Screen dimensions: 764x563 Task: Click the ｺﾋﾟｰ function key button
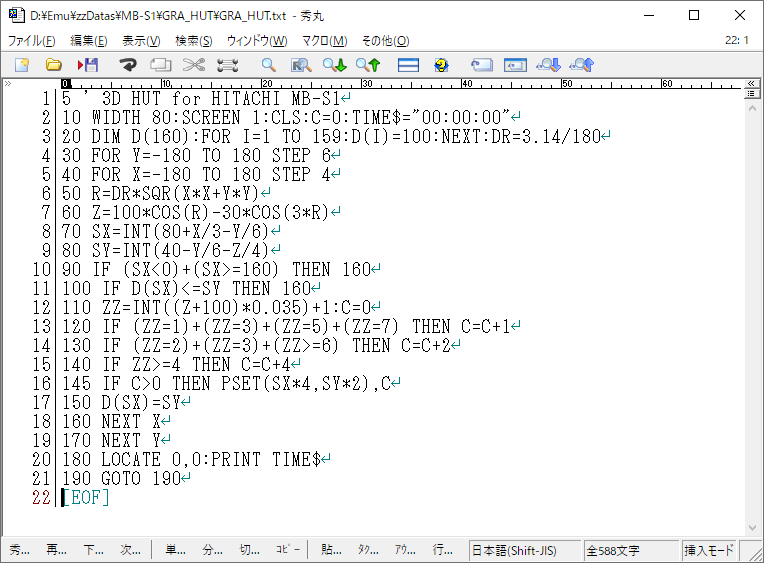coord(287,550)
